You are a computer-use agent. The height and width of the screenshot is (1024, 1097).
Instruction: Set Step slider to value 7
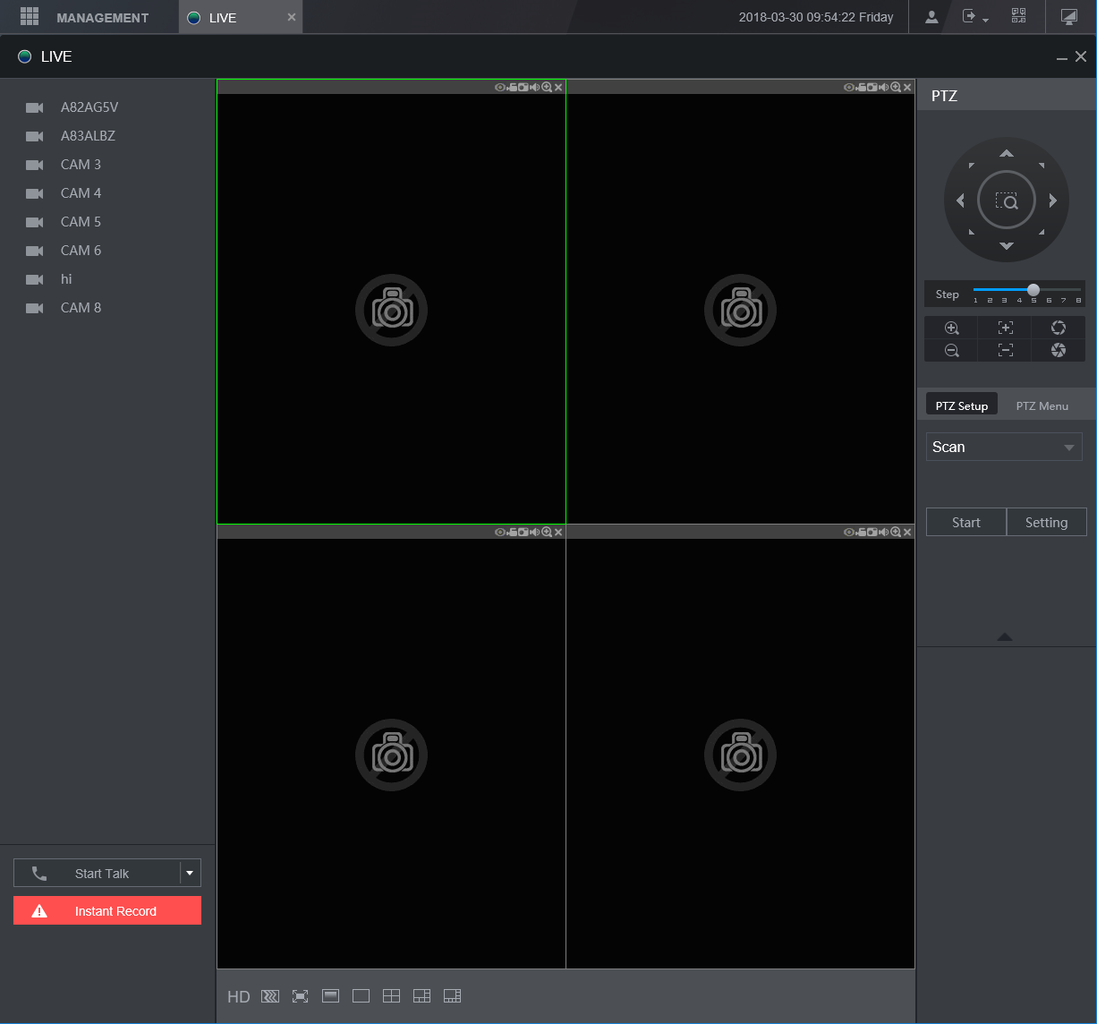1063,290
